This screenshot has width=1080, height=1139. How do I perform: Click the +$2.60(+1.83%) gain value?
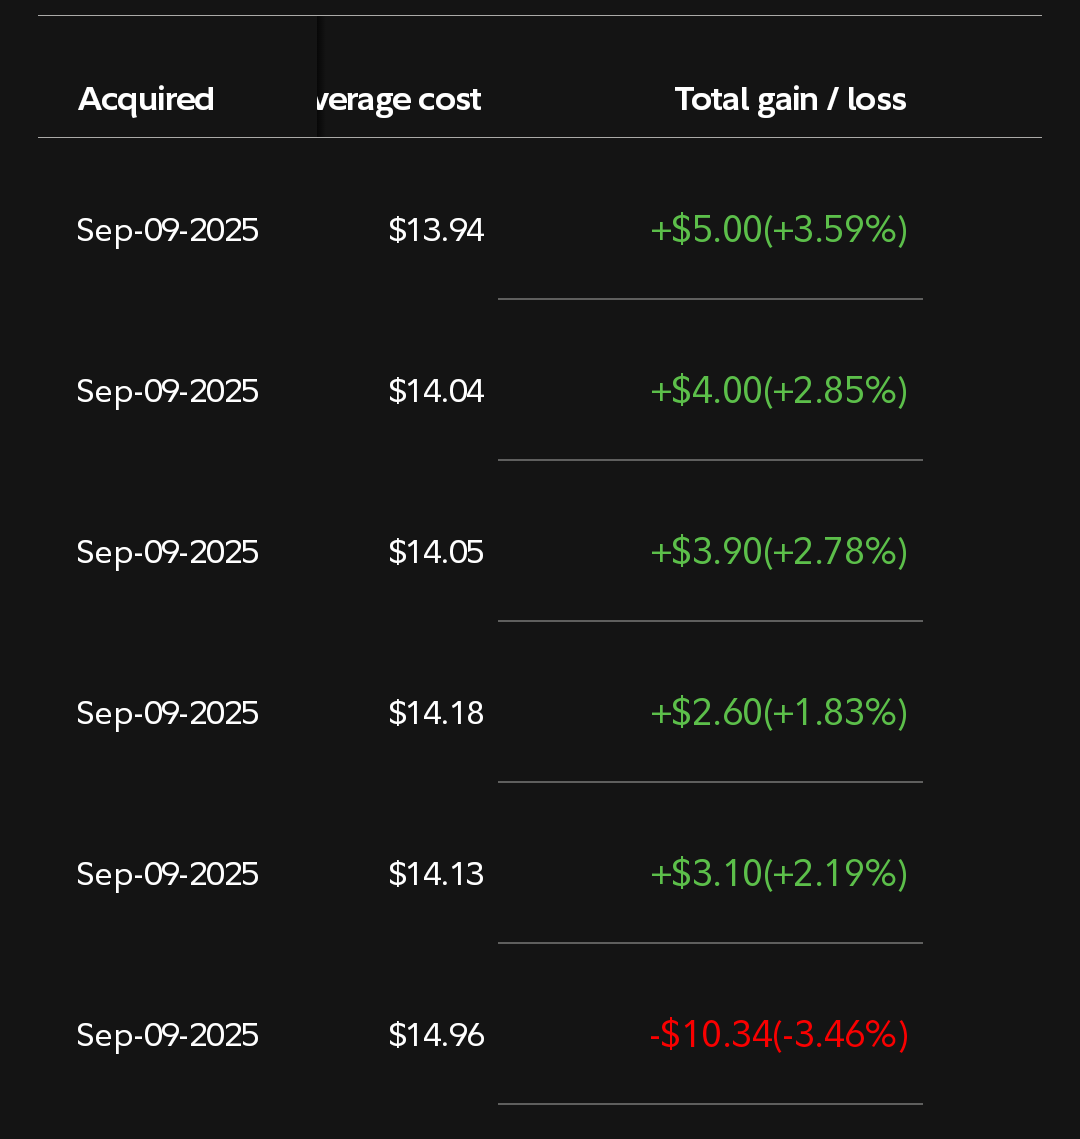779,713
